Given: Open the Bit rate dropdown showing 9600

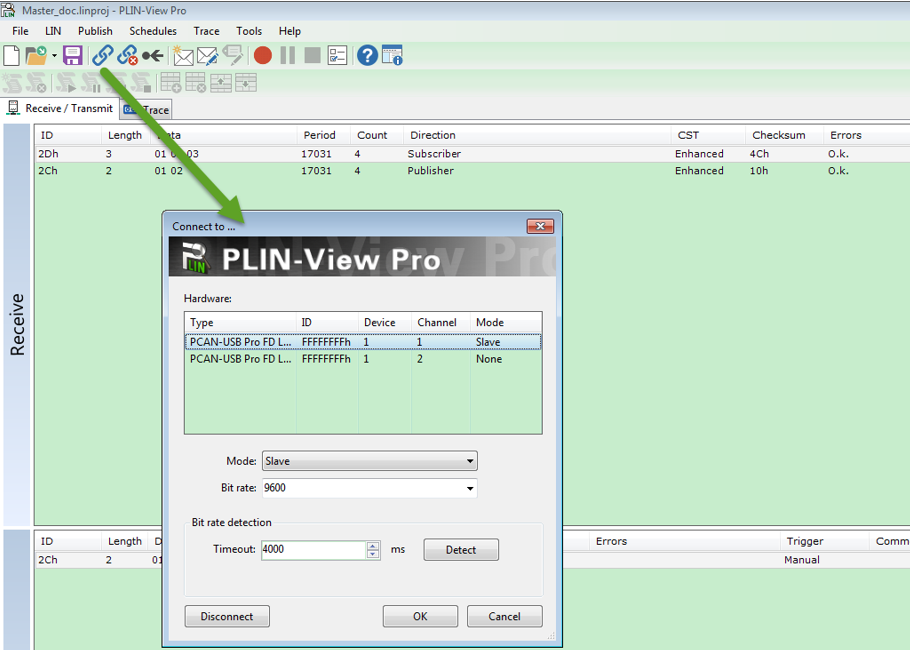Looking at the screenshot, I should coord(370,488).
